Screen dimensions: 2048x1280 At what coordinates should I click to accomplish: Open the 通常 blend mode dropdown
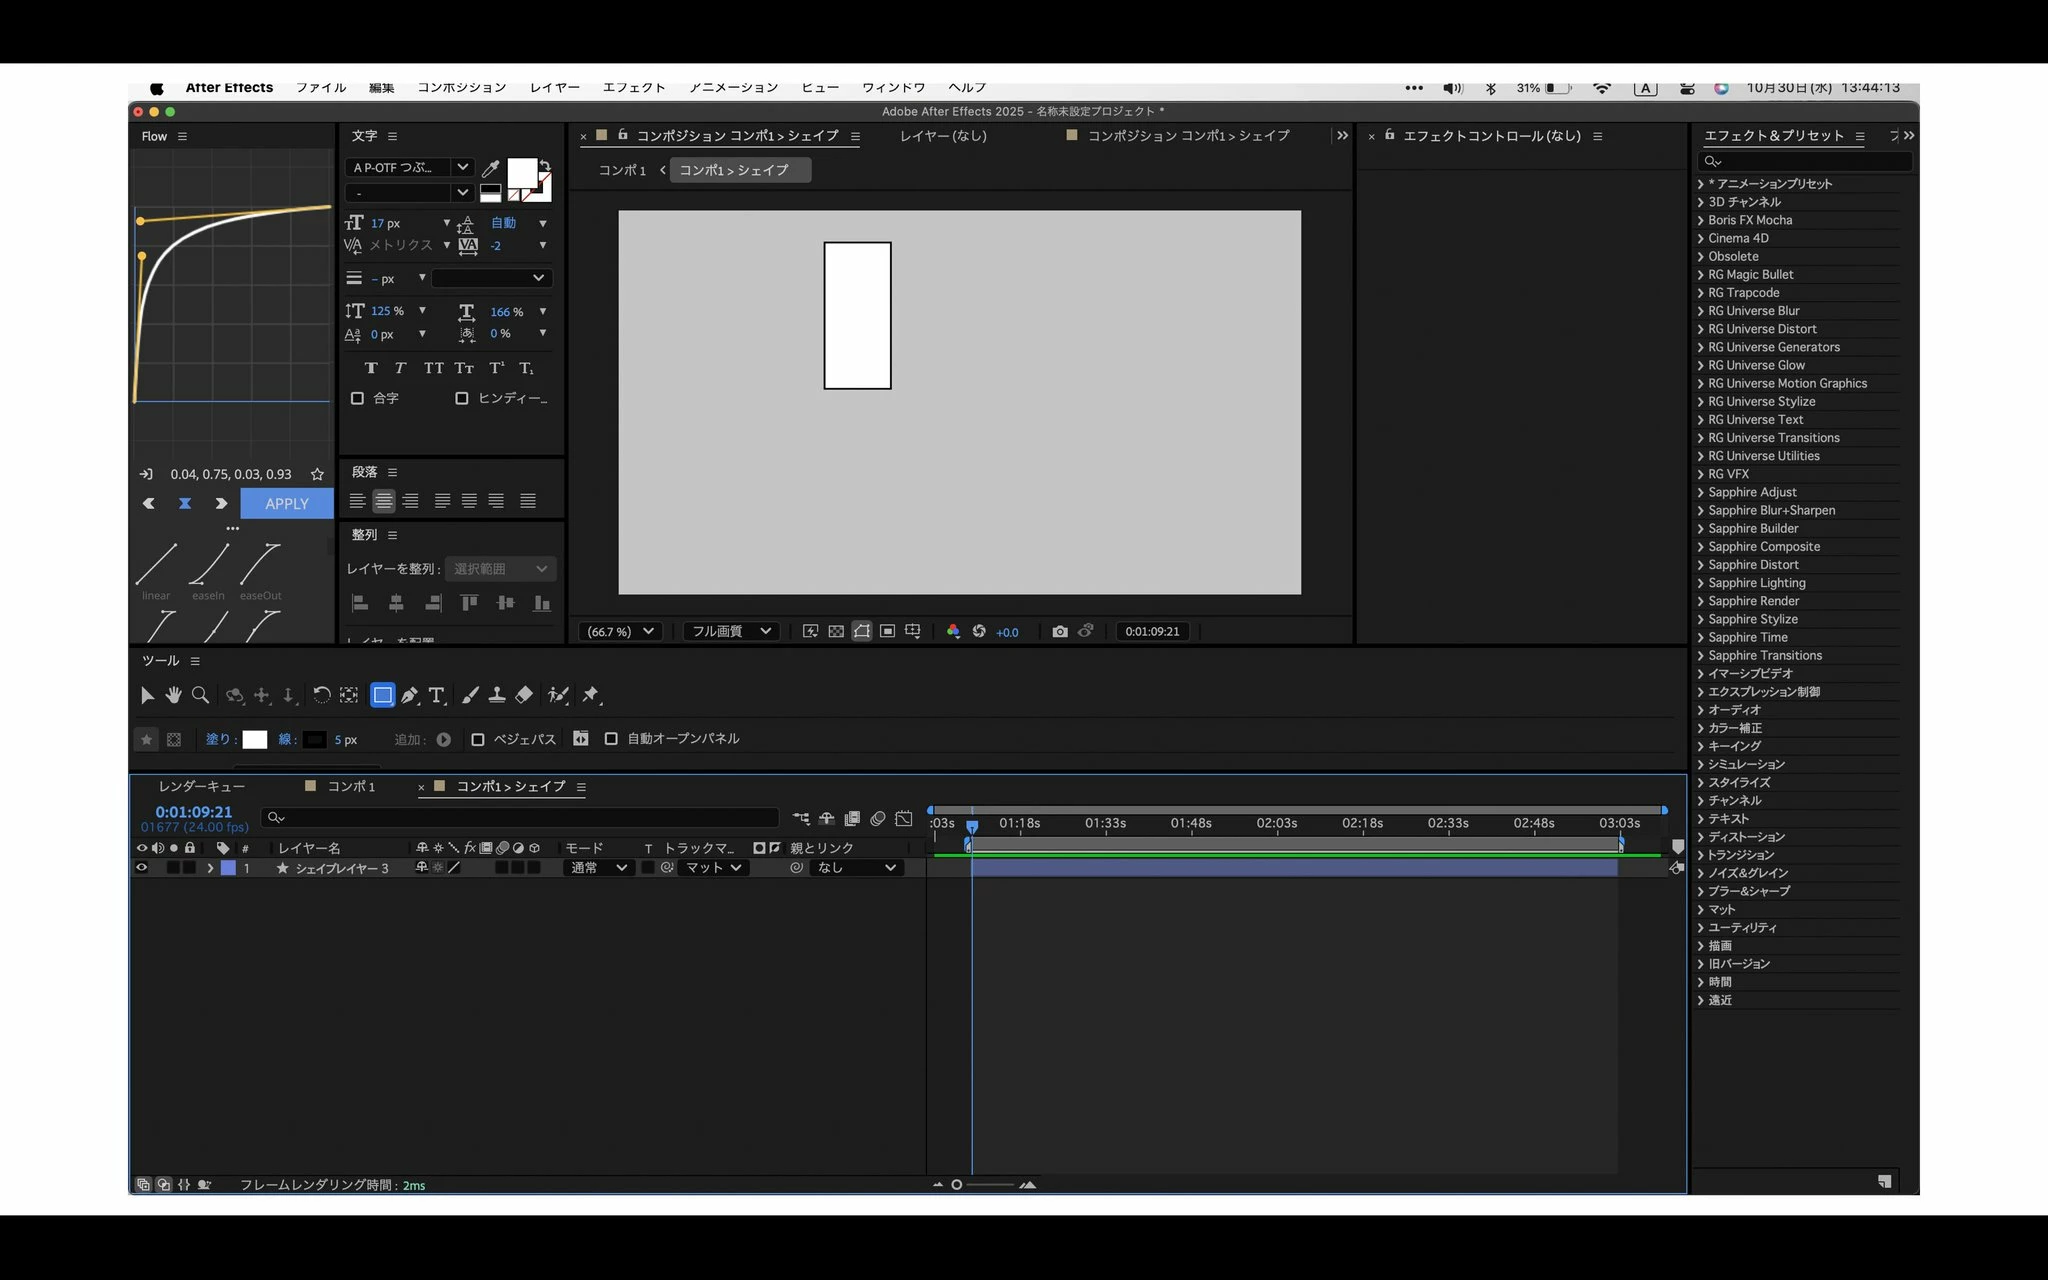(x=598, y=868)
